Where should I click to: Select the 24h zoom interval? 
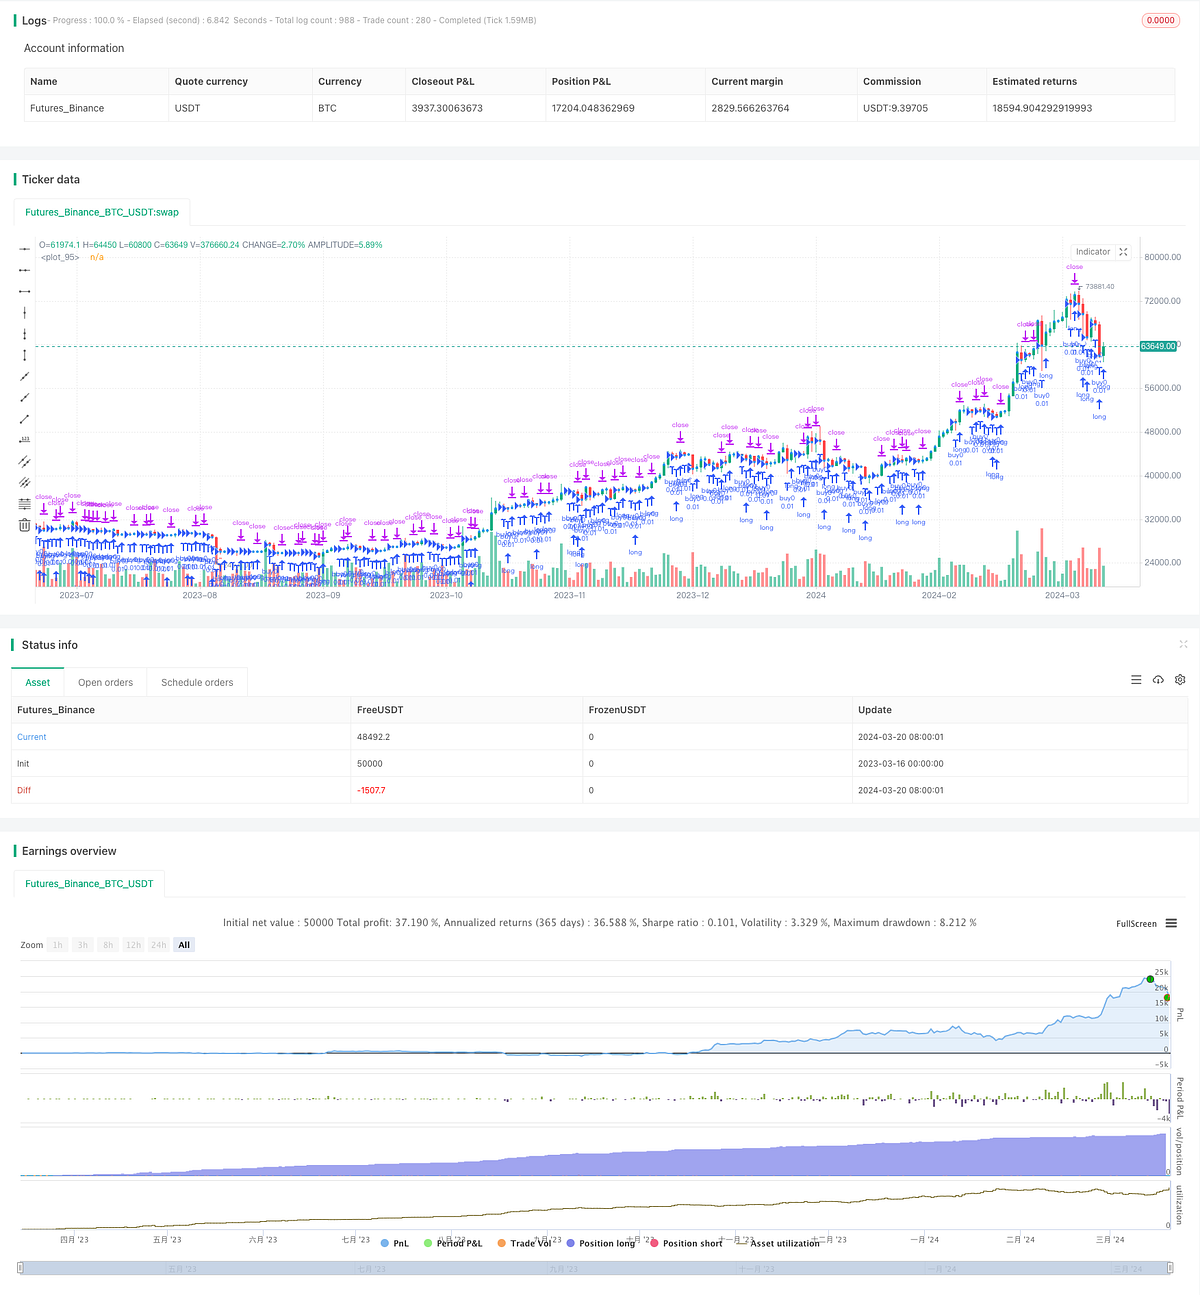[158, 944]
